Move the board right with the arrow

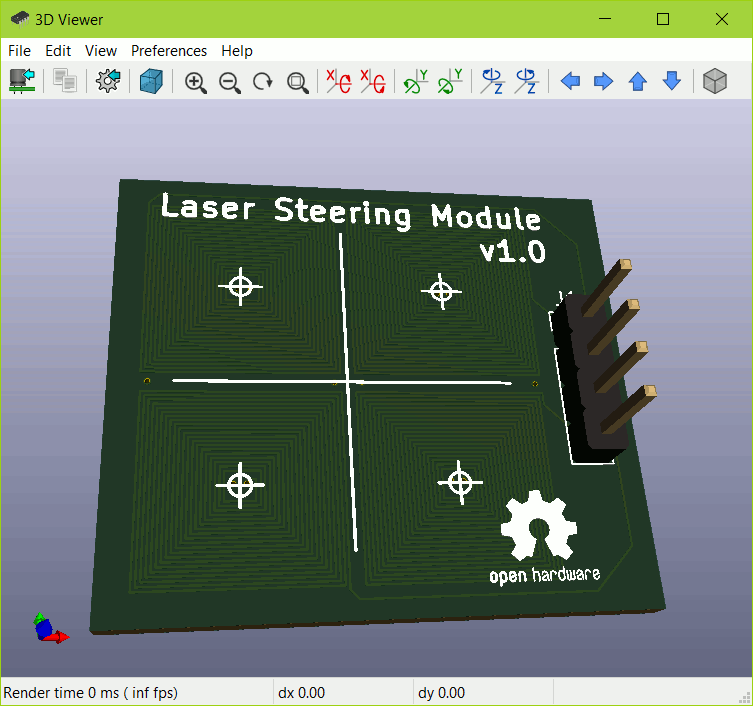603,82
